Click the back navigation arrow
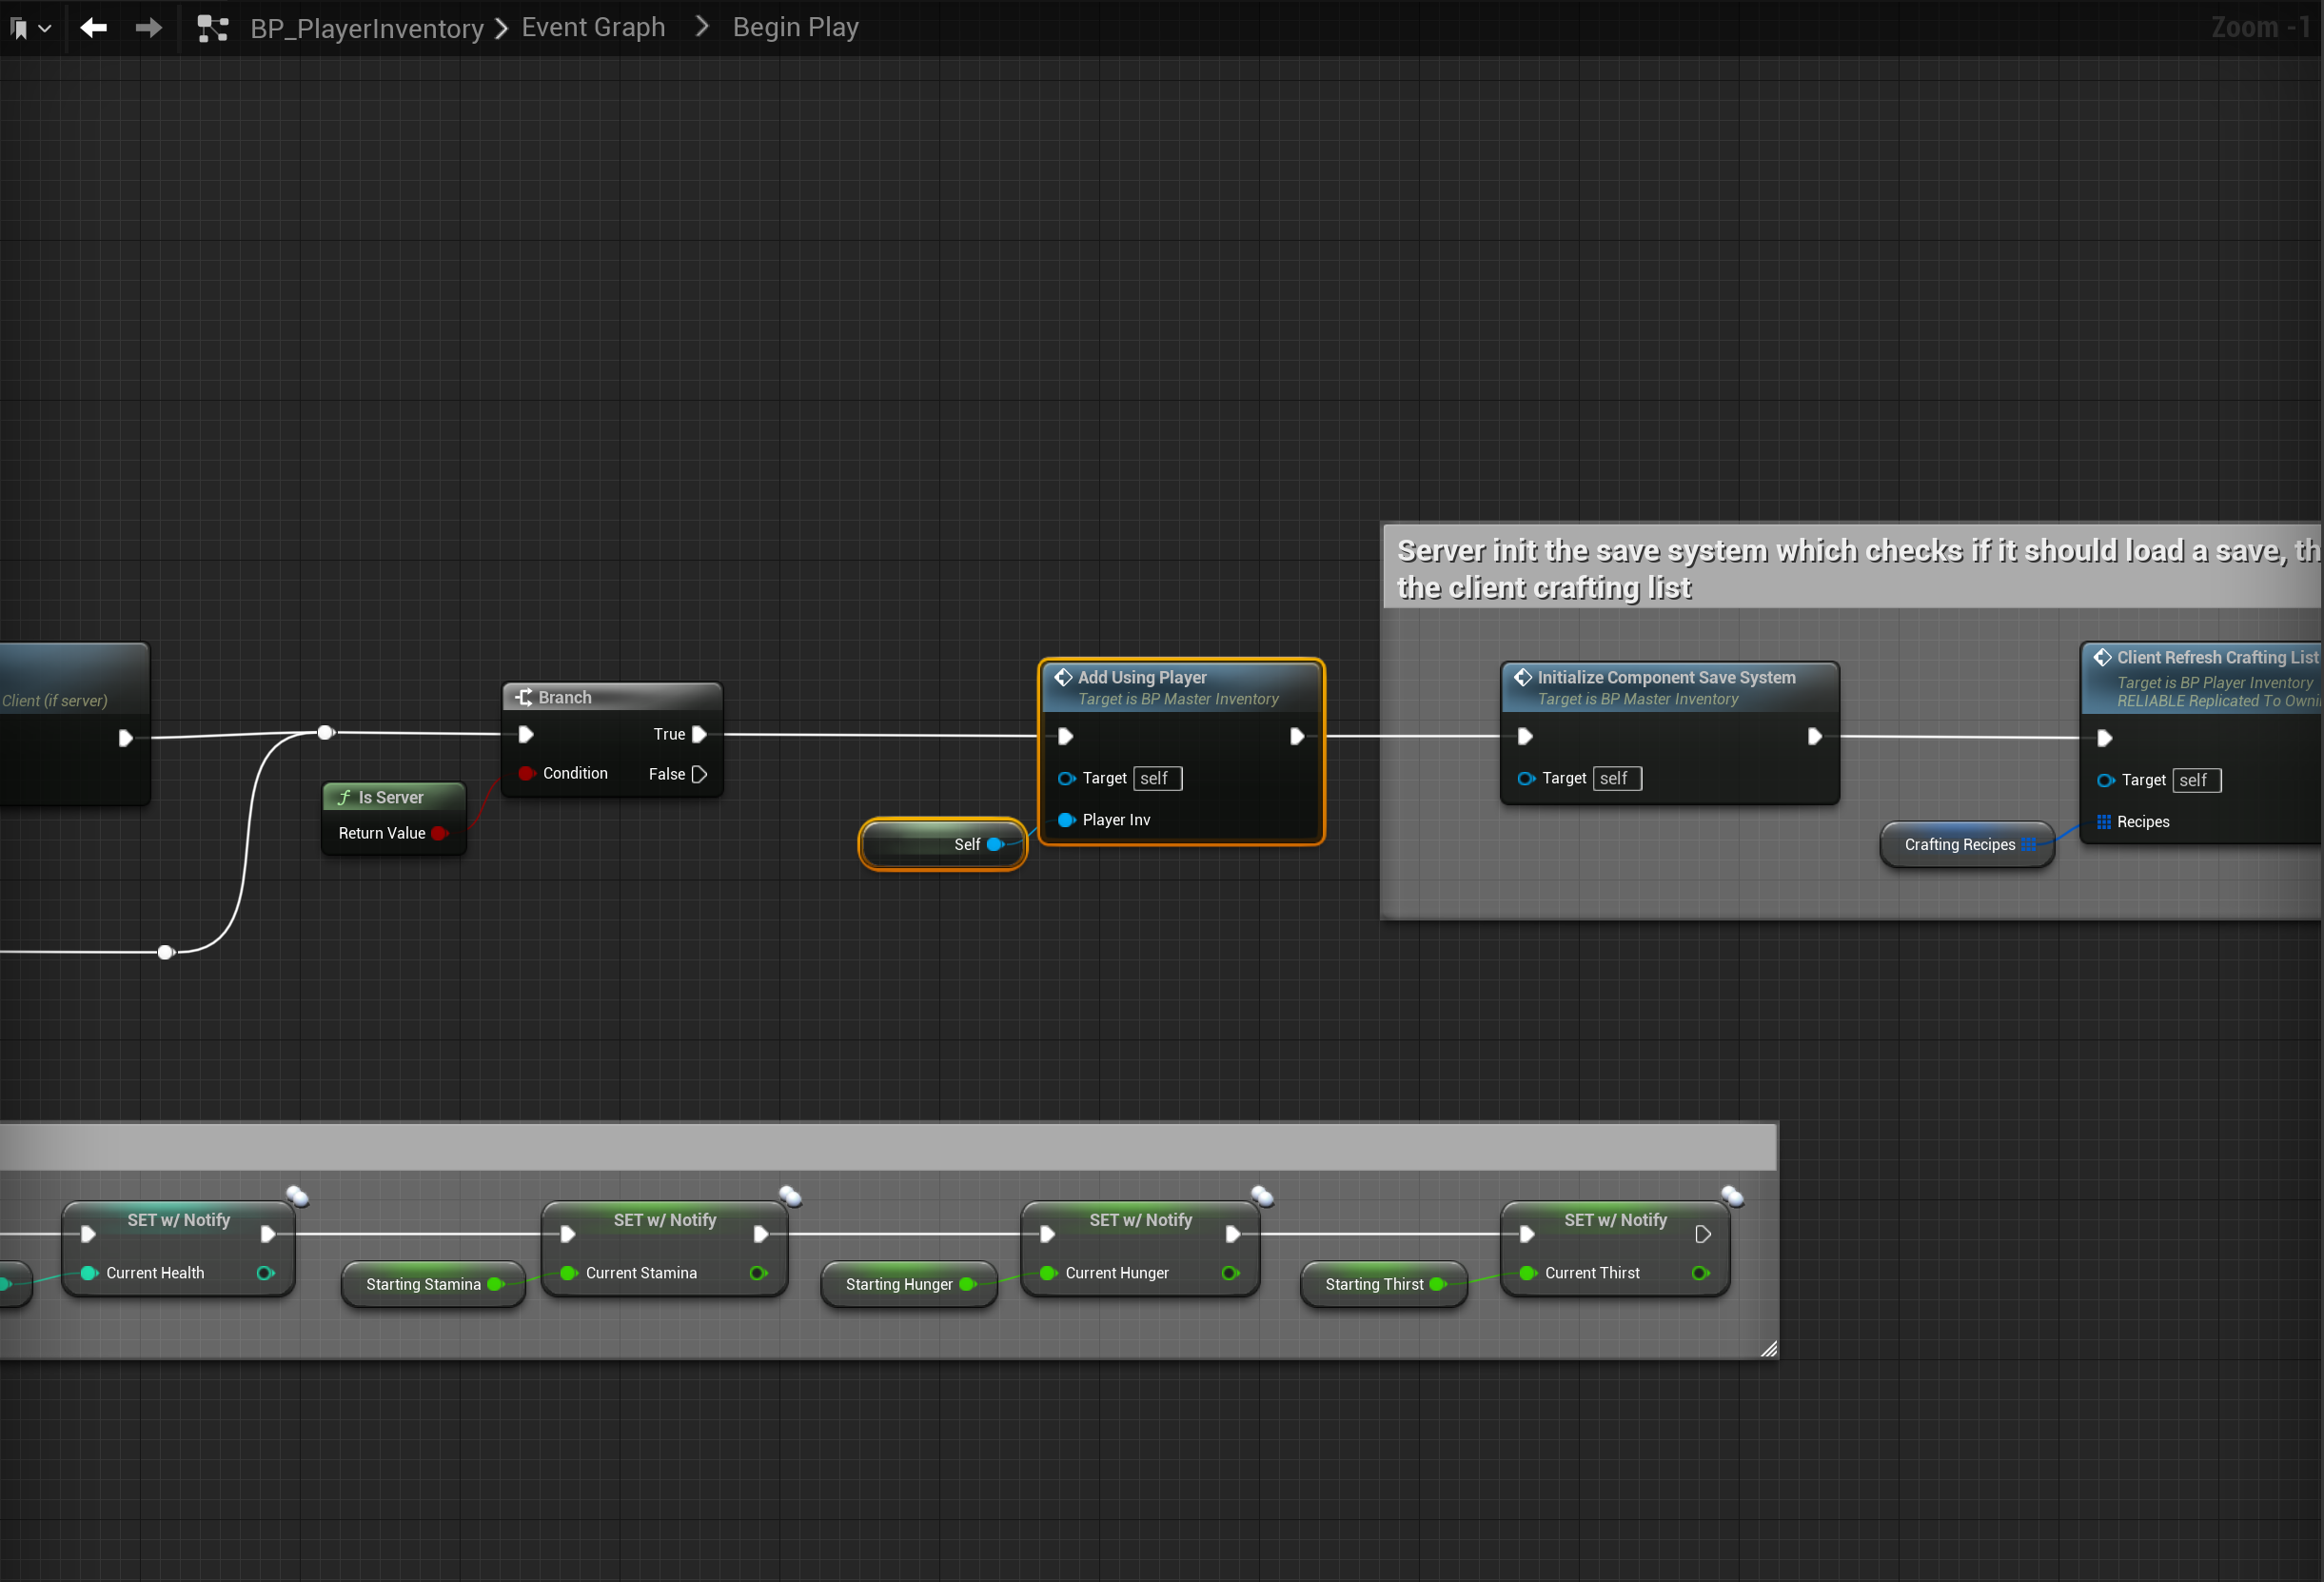 click(x=93, y=28)
